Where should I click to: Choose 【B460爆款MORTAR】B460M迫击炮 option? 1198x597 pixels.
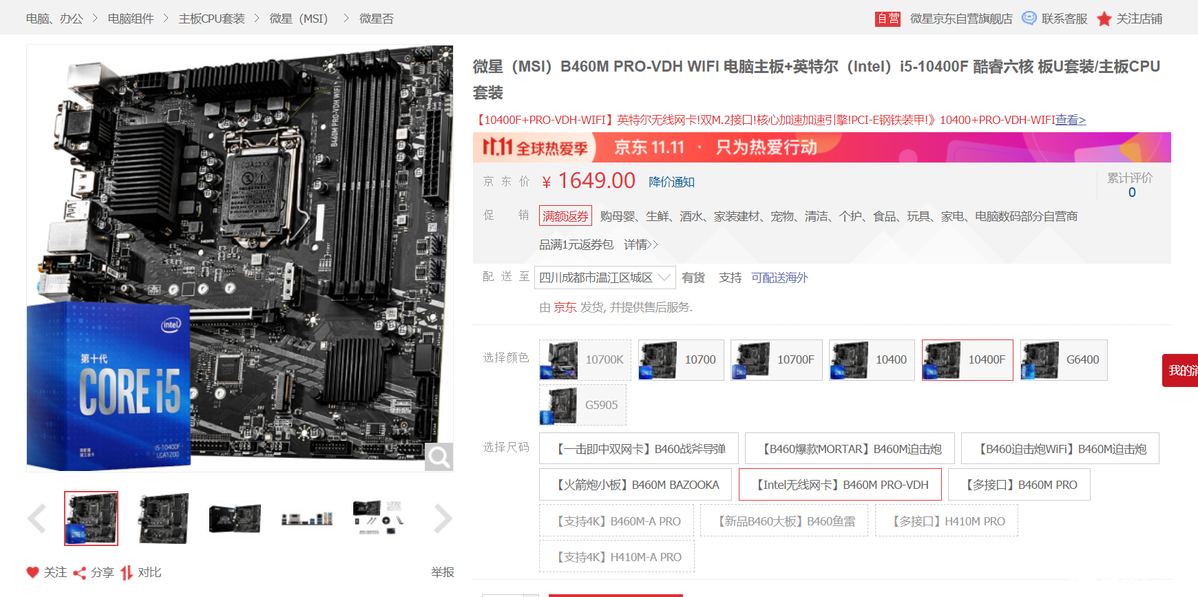pyautogui.click(x=850, y=448)
